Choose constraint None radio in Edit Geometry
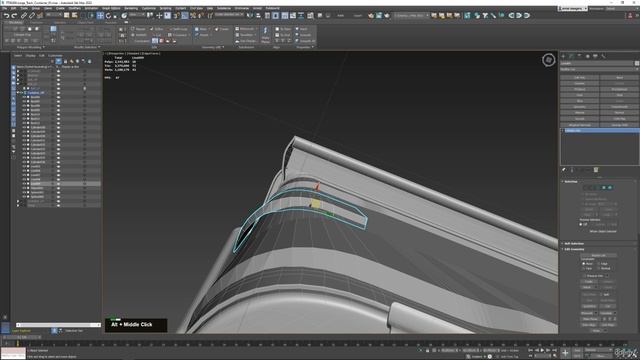The image size is (640, 360). (x=584, y=264)
